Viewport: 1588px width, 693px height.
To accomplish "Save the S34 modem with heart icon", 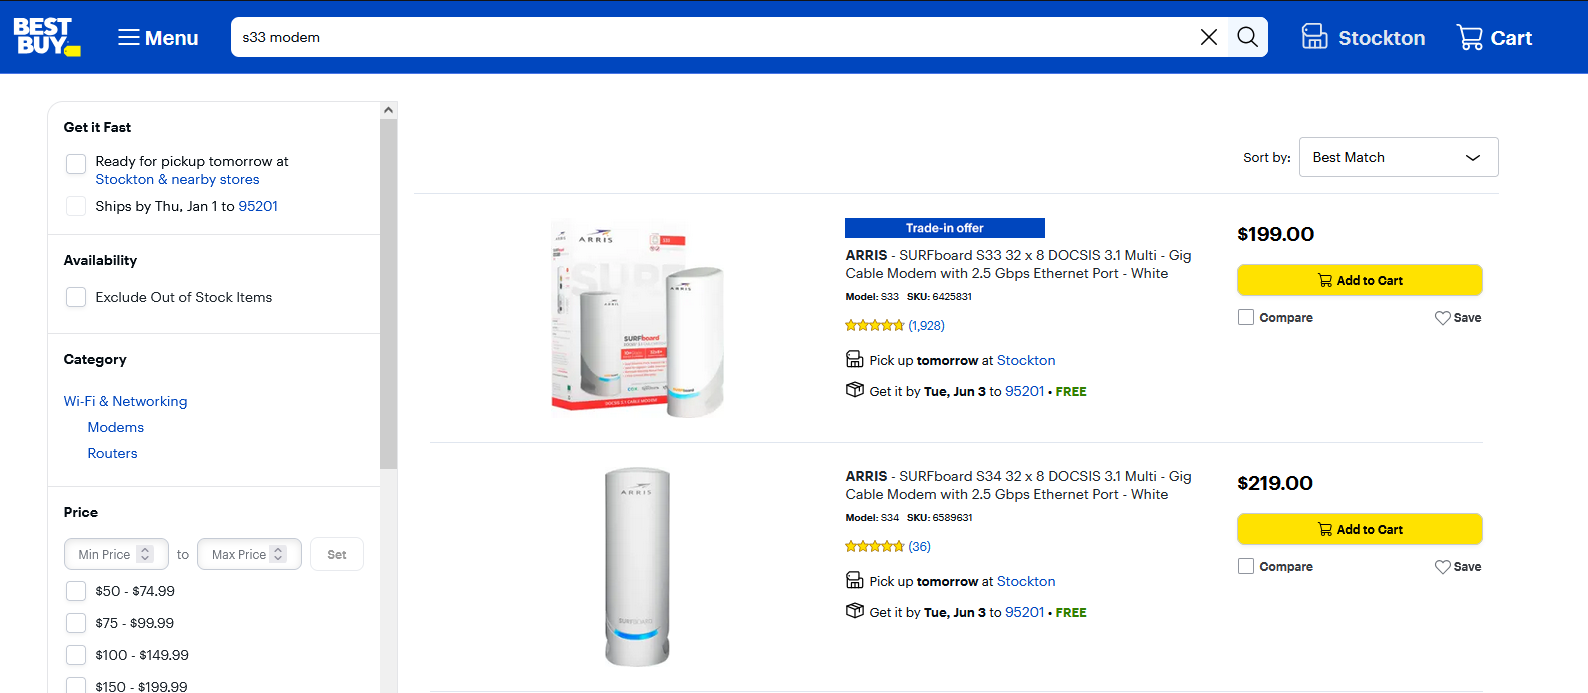I will point(1442,567).
